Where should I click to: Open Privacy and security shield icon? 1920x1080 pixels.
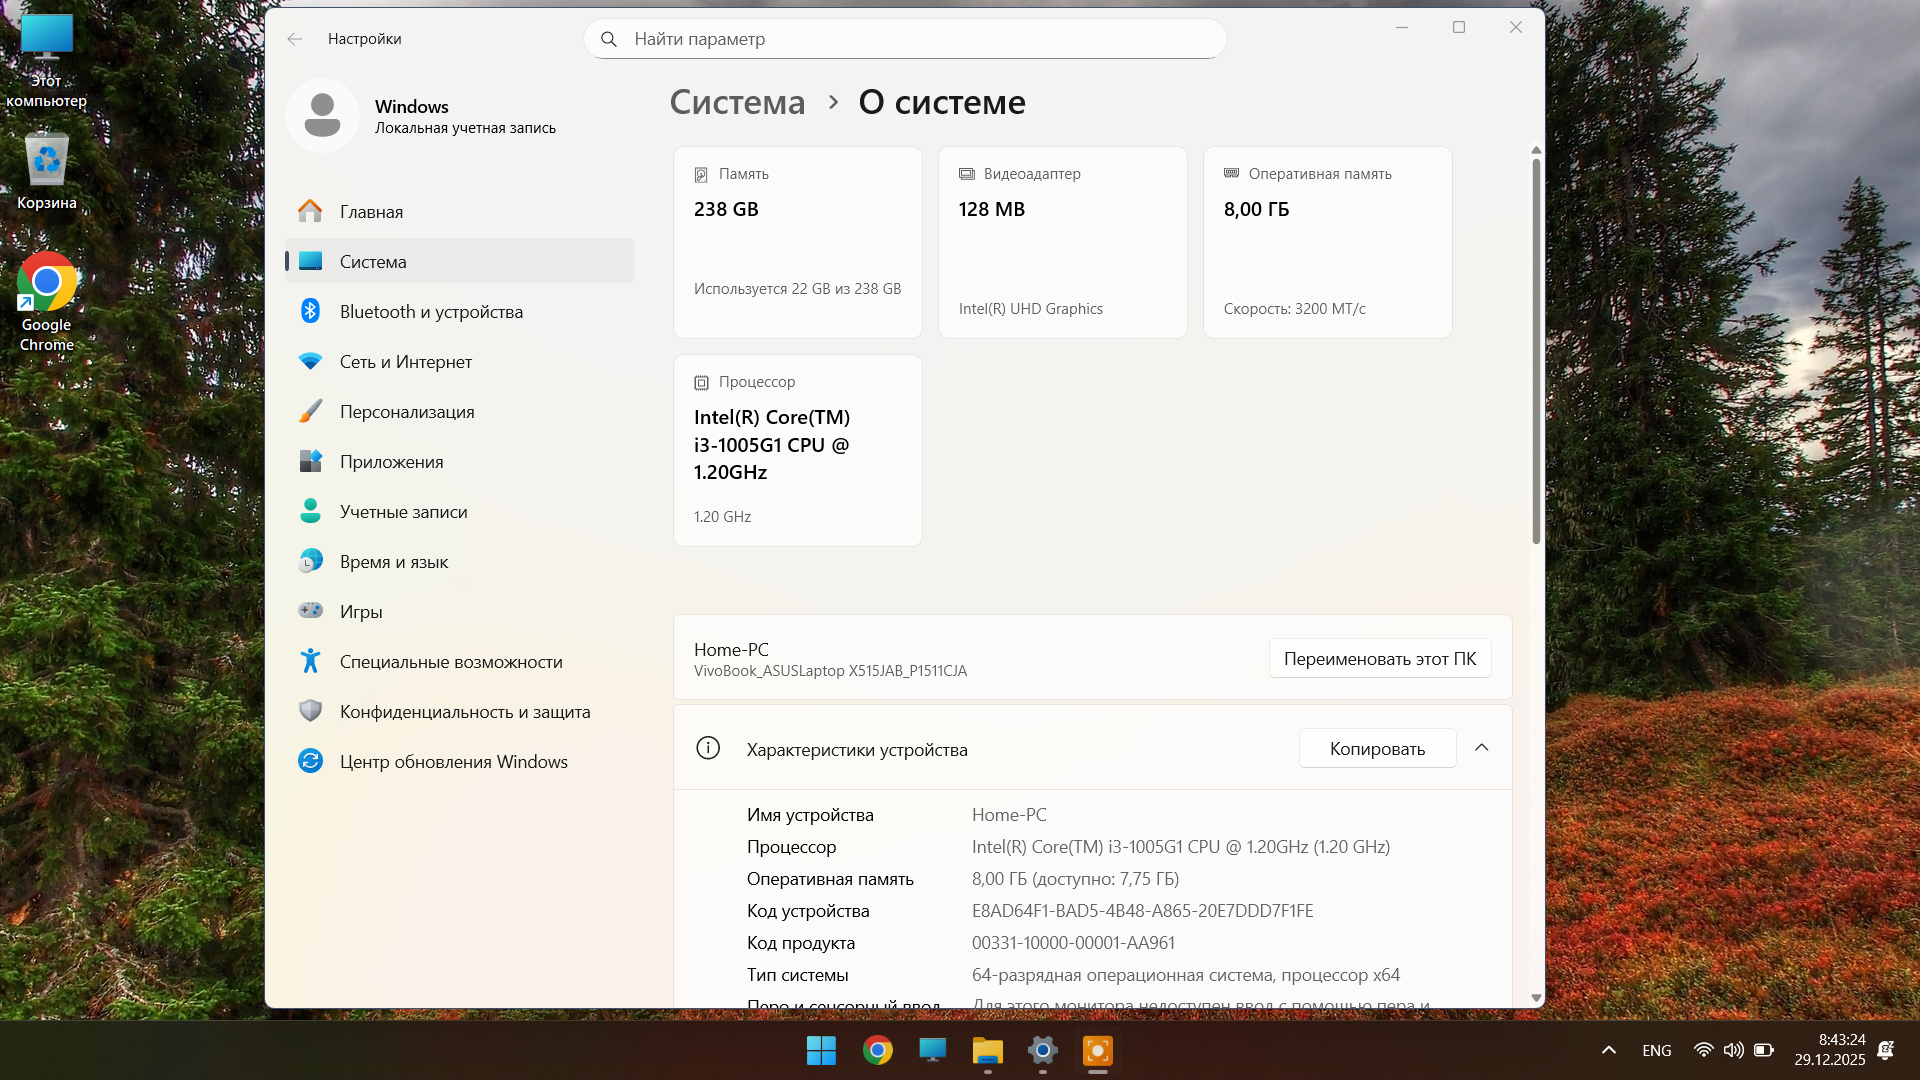coord(310,711)
